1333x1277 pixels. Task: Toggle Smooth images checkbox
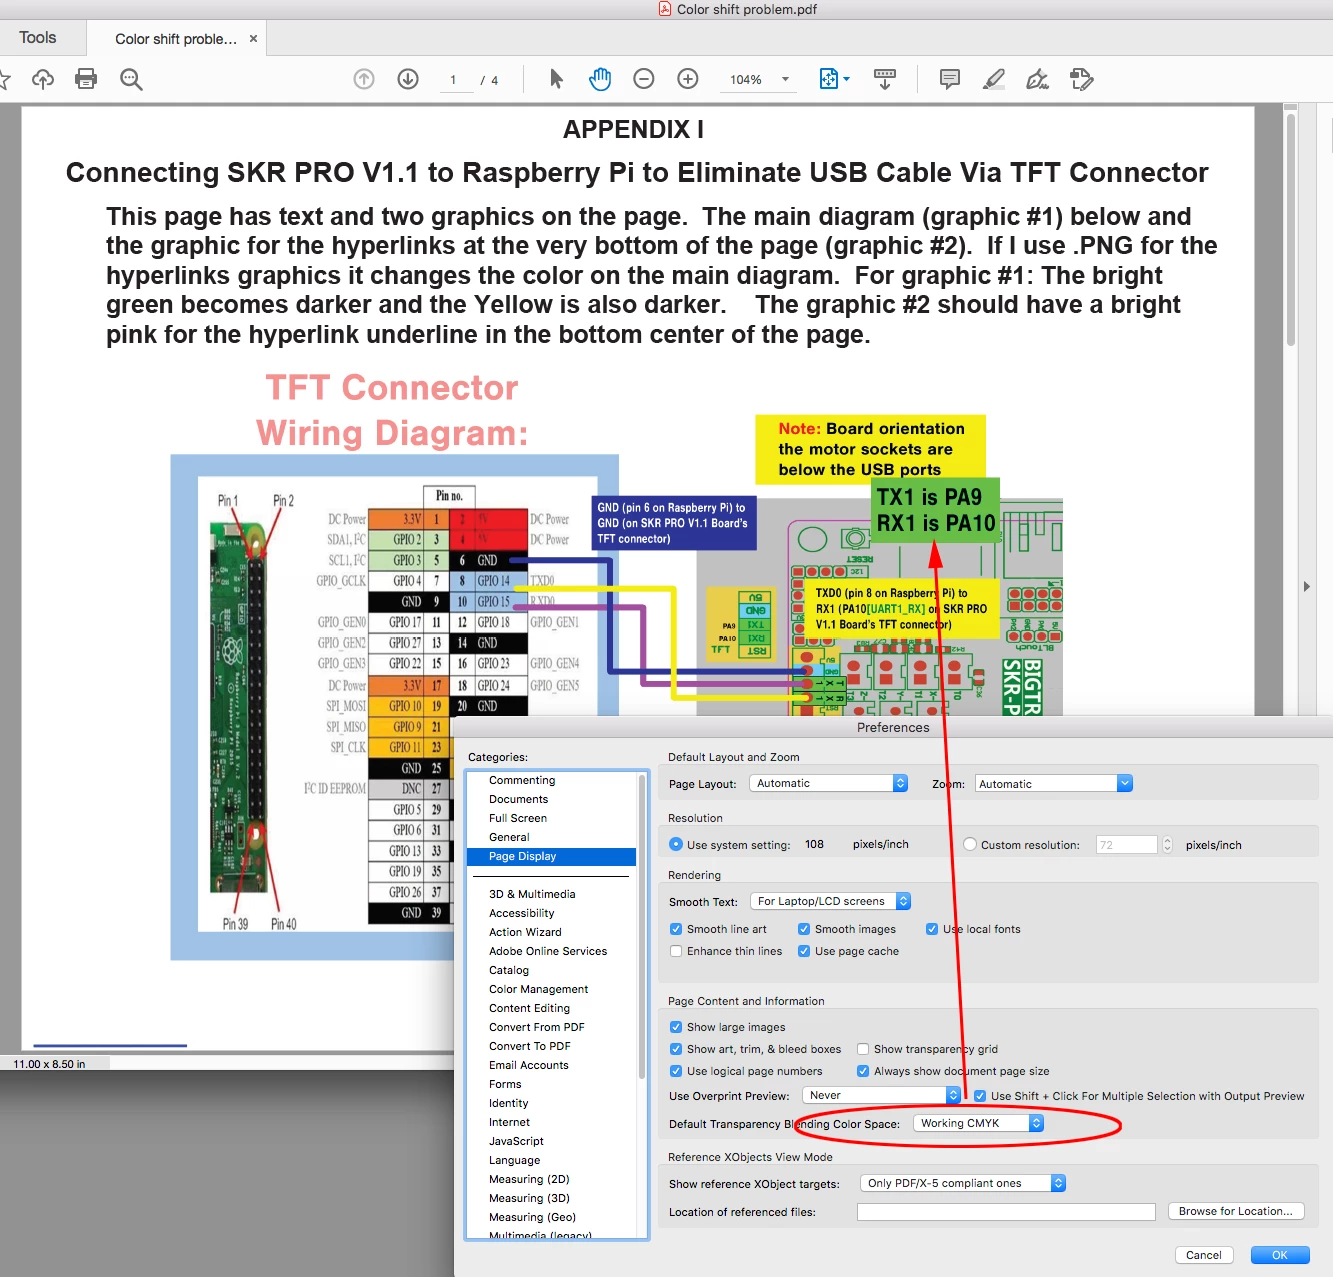point(804,929)
